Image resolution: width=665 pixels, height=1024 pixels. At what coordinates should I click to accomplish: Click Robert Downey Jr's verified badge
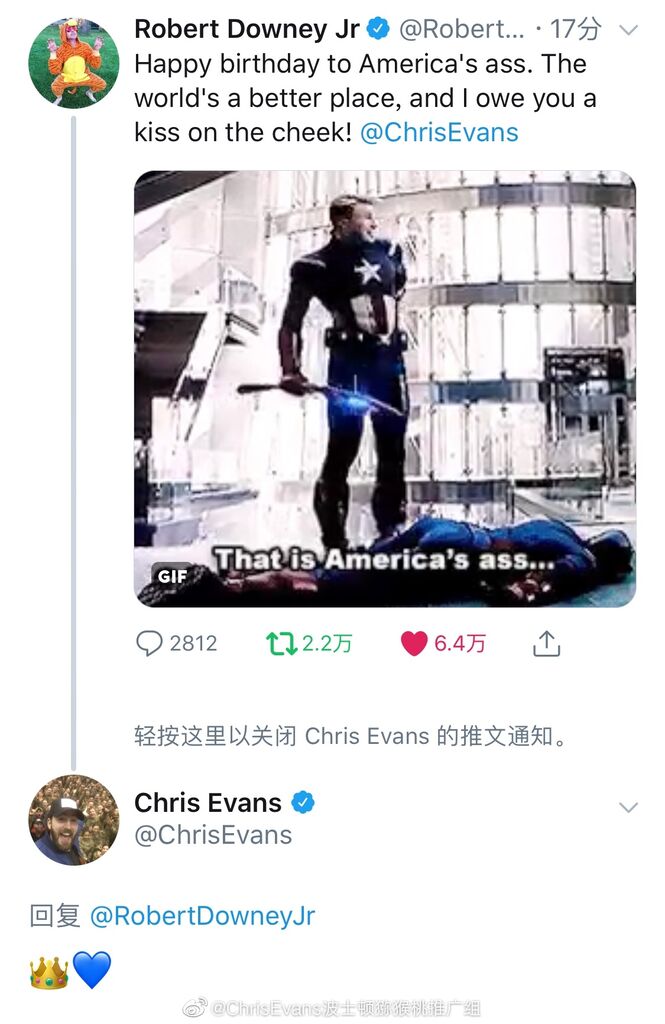(378, 29)
